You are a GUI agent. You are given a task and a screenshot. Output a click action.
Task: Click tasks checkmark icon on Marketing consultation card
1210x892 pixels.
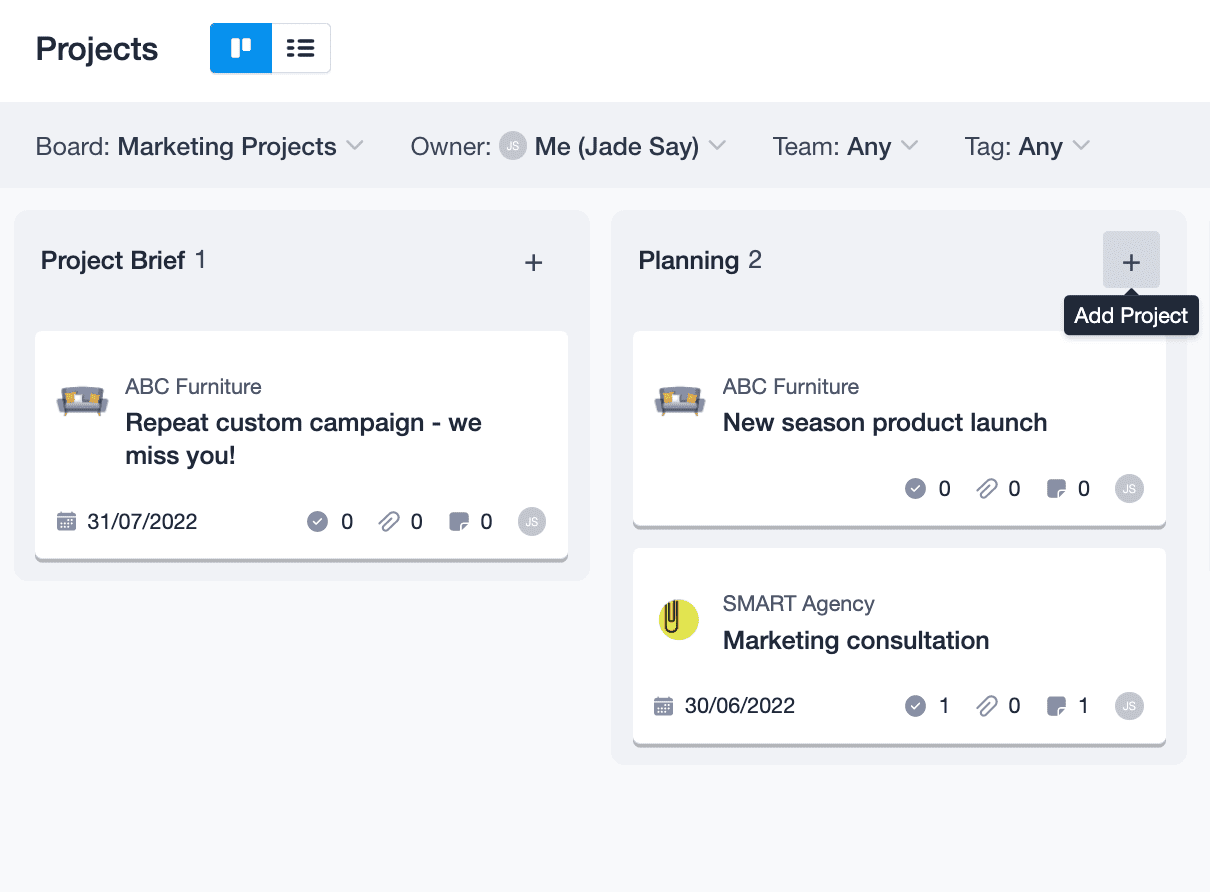(915, 706)
